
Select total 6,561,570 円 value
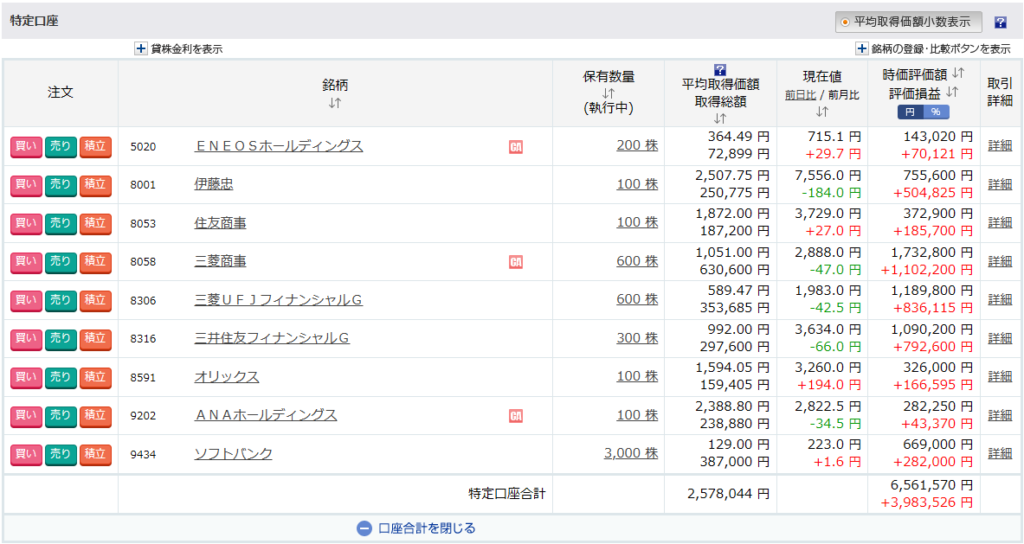coord(932,485)
